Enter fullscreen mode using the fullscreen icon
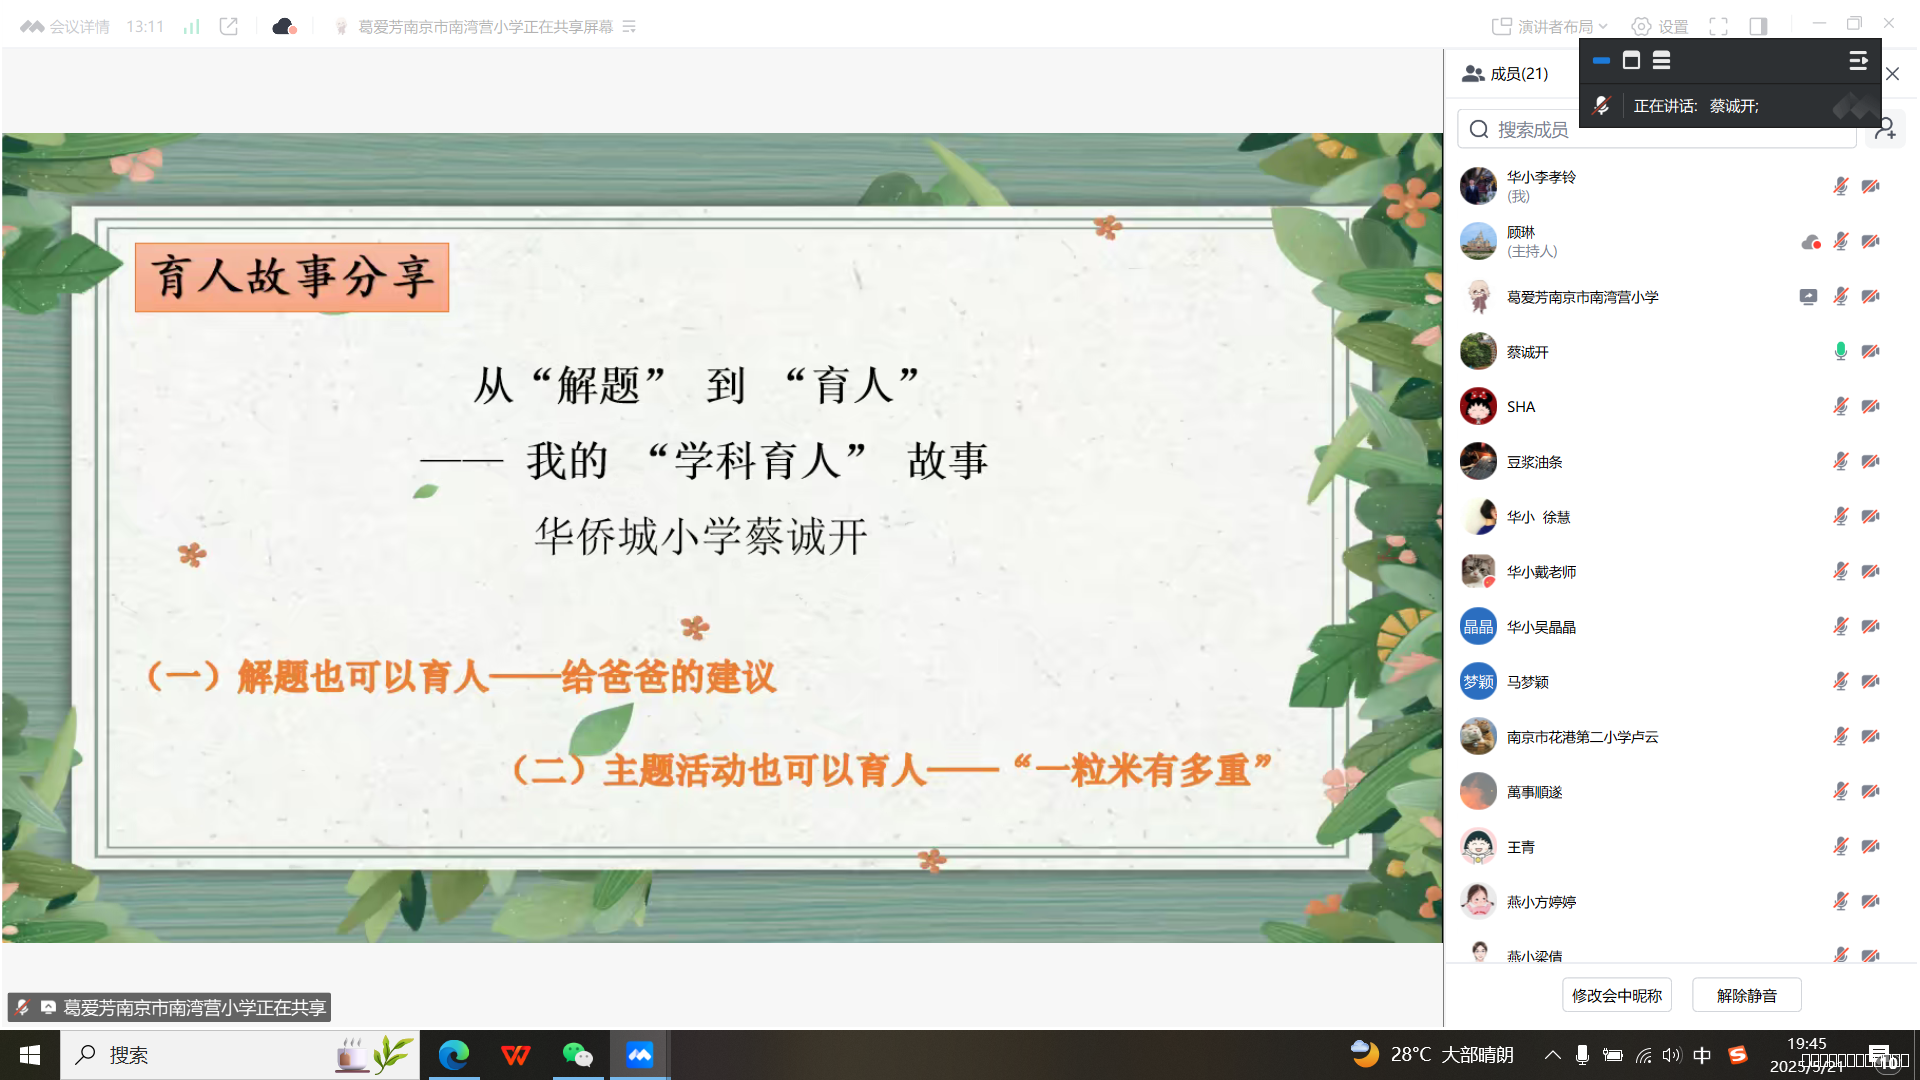1920x1080 pixels. 1718,27
